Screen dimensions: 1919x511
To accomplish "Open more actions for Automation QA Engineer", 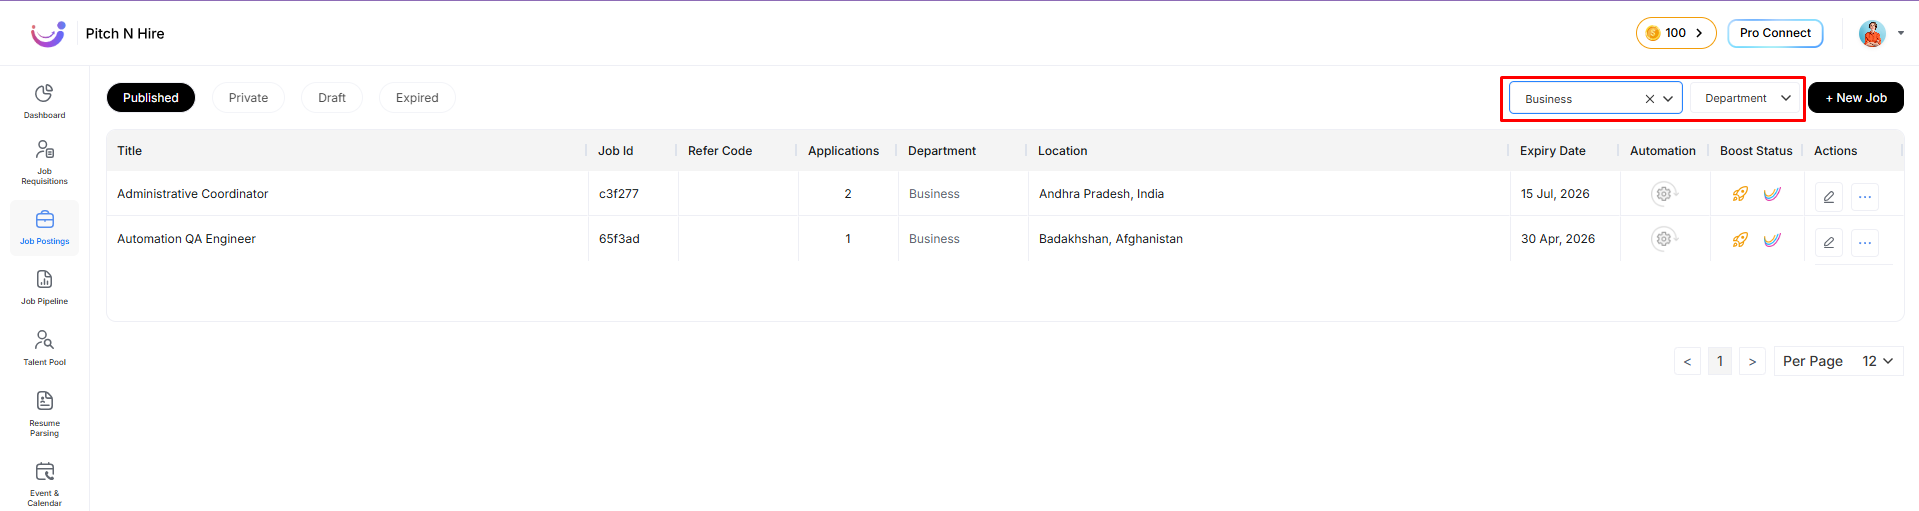I will (x=1865, y=242).
